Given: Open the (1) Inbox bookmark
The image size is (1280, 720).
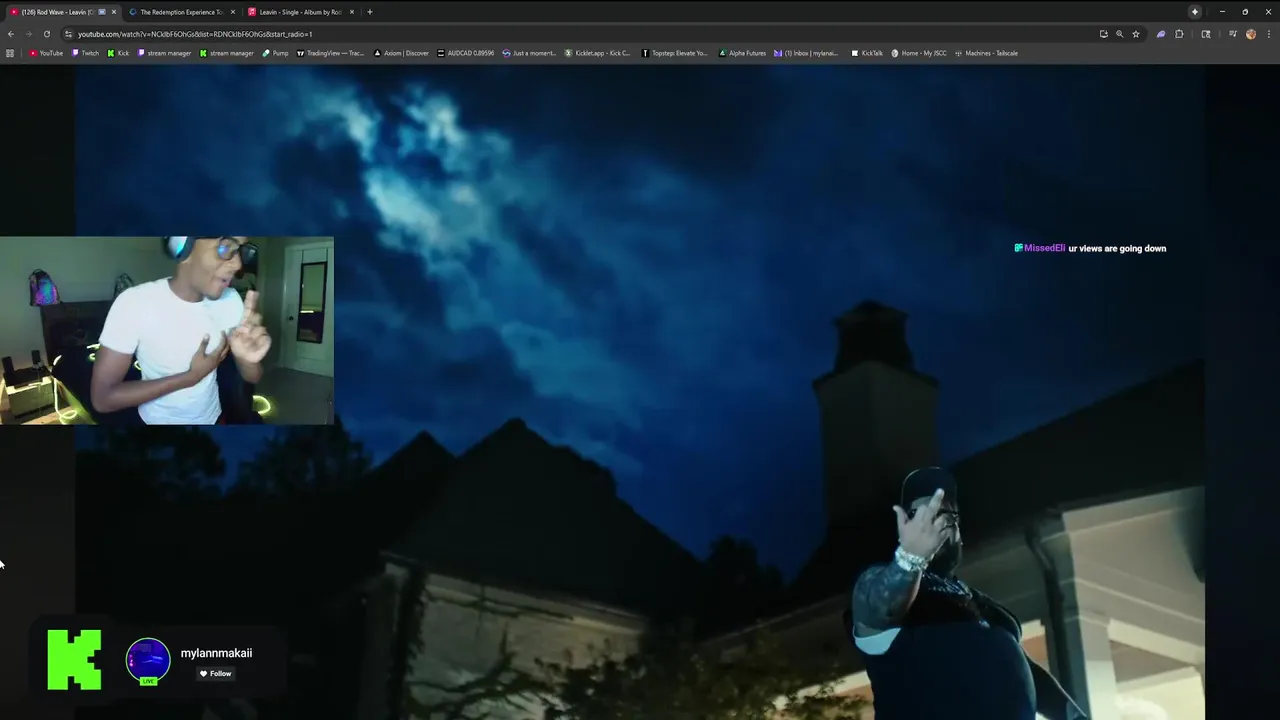Looking at the screenshot, I should 807,53.
